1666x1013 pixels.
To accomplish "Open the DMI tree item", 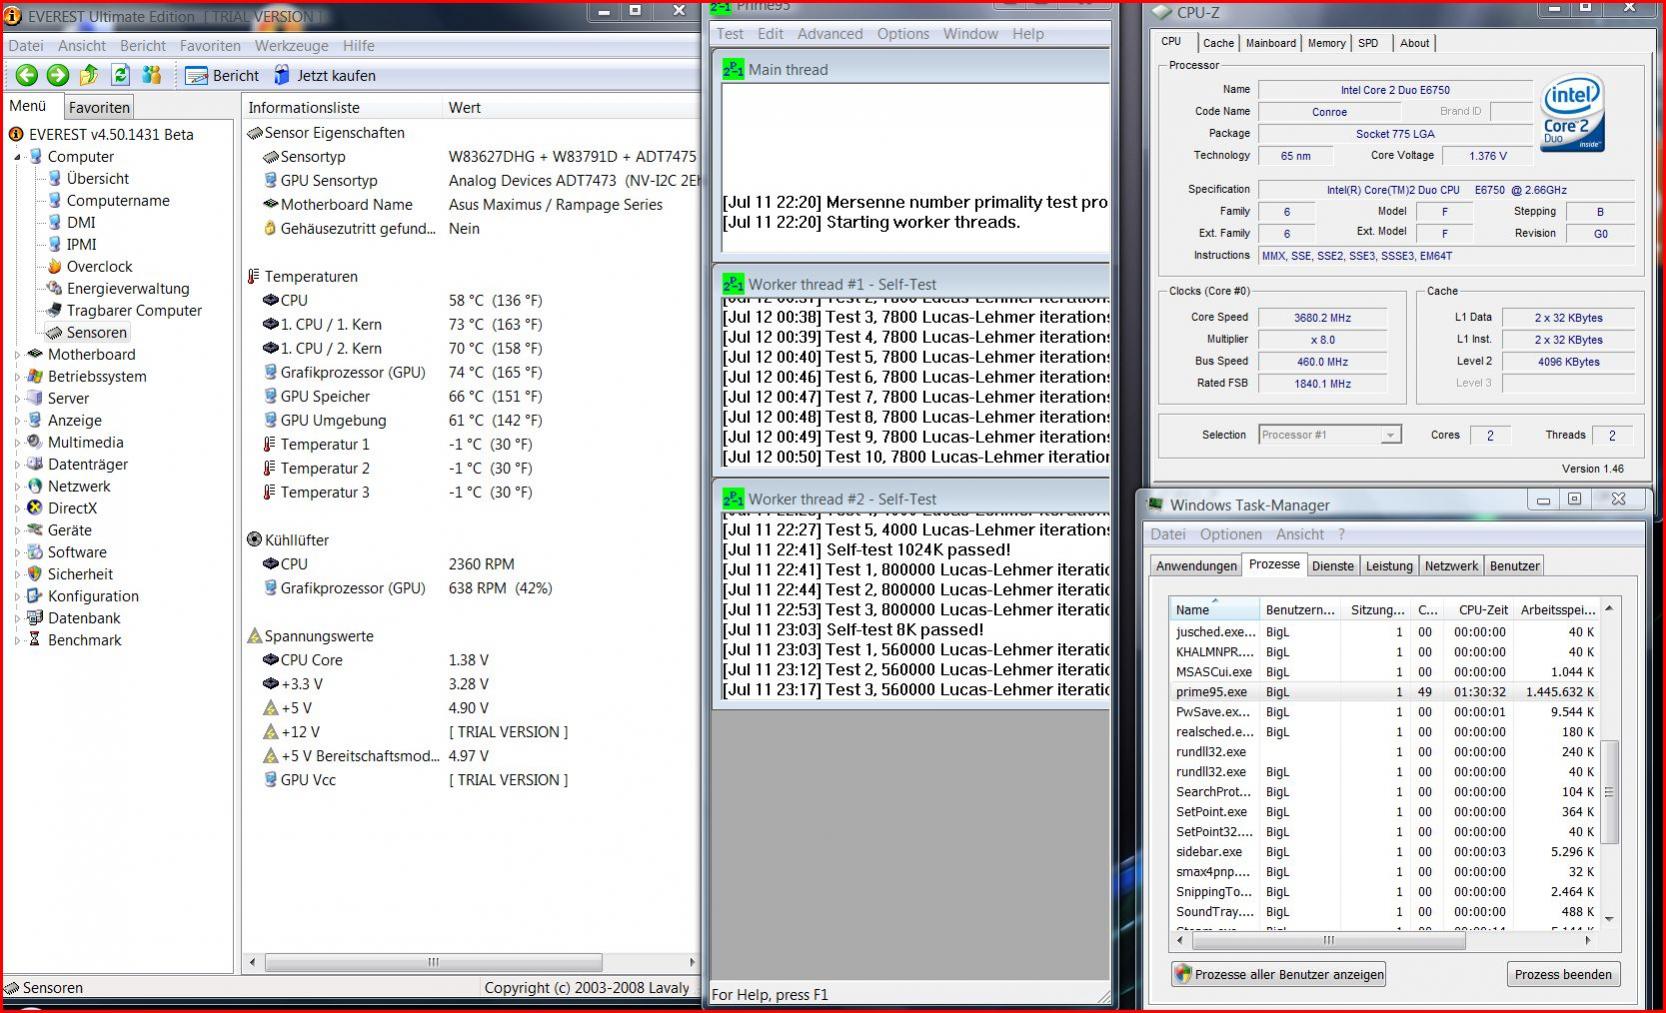I will (x=81, y=222).
